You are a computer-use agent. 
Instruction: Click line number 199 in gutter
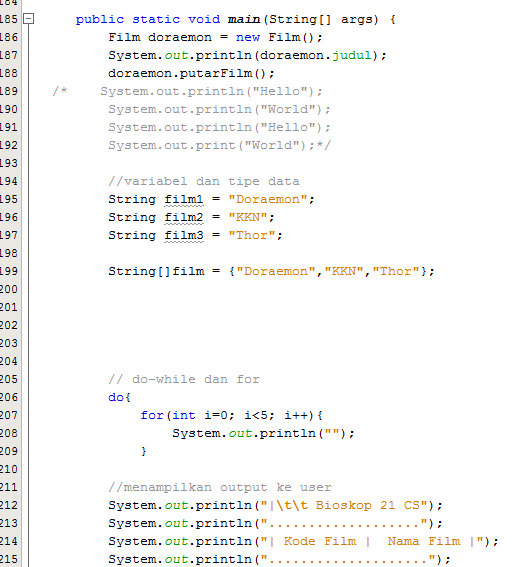pyautogui.click(x=9, y=271)
